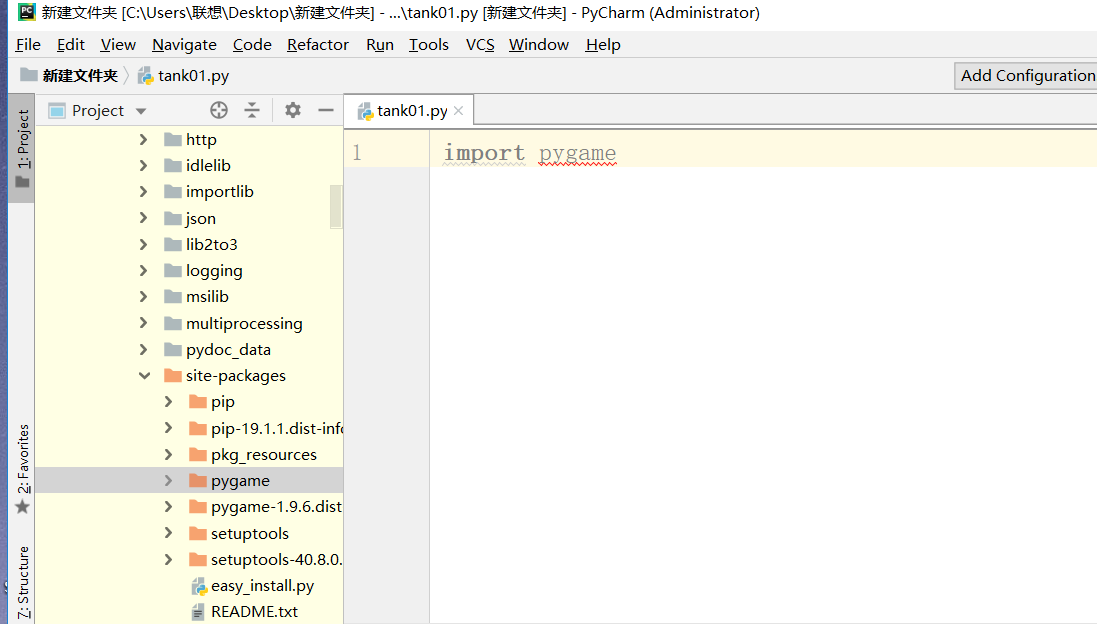Expand the idlelib folder
This screenshot has height=624, width=1097.
143,166
